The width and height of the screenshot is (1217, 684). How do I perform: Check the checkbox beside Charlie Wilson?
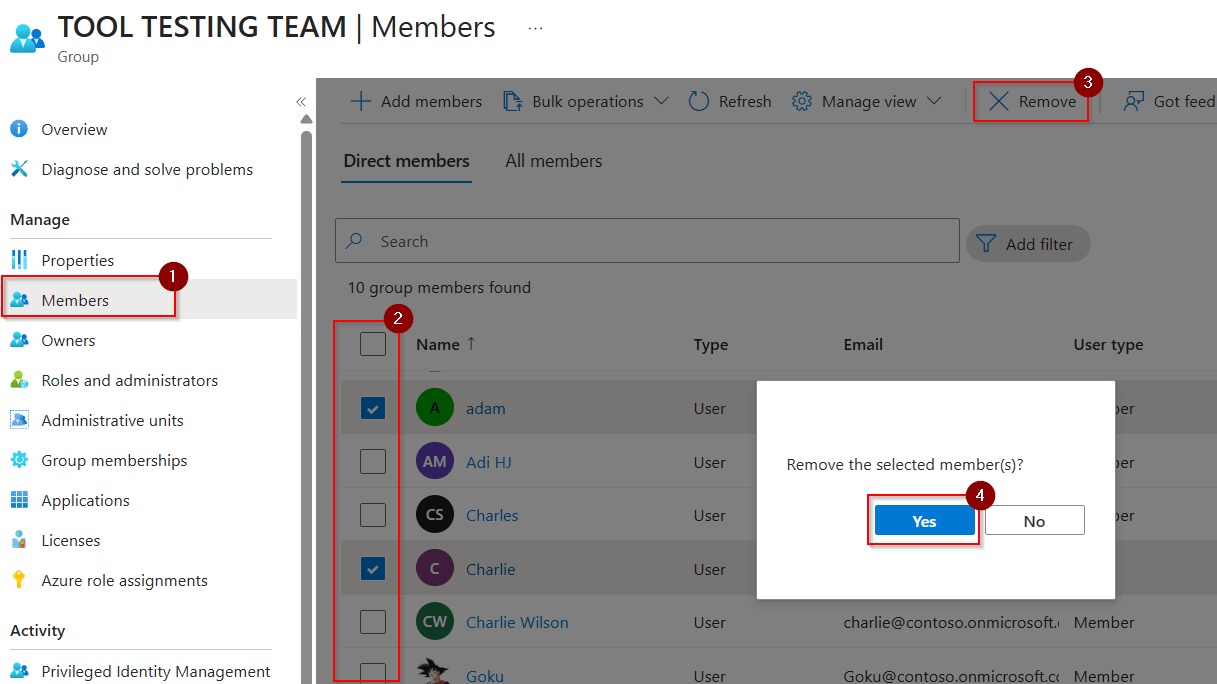[372, 621]
